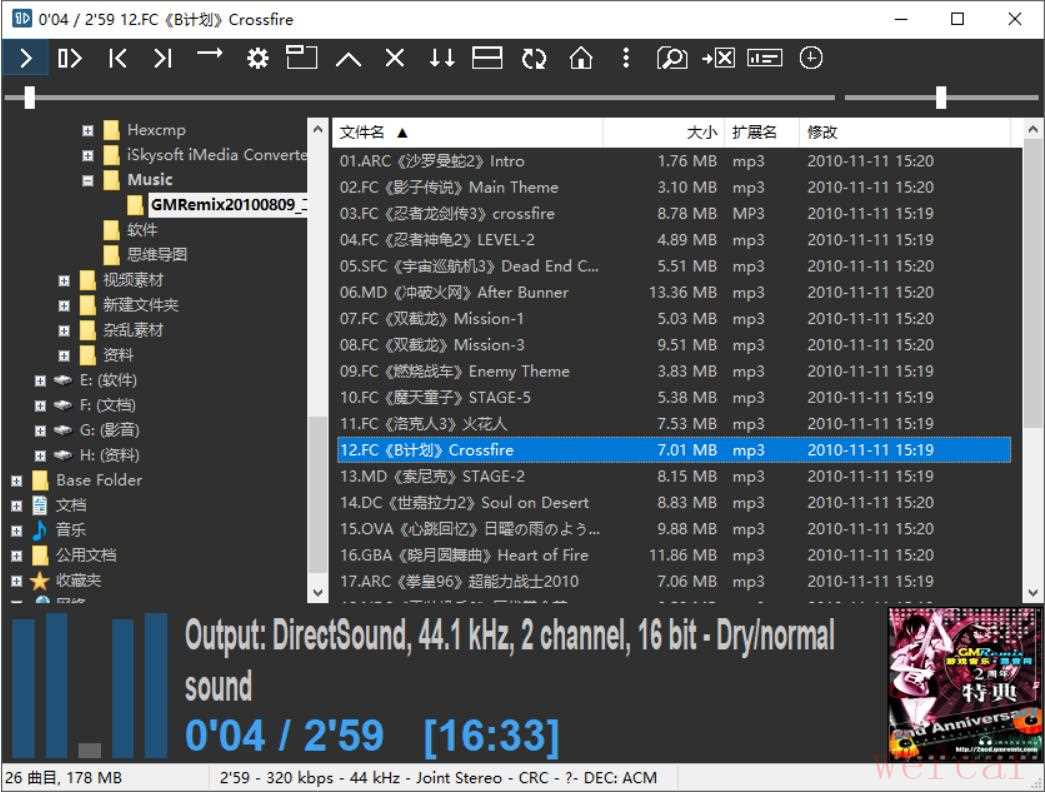Expand the Hexcmp folder node

[88, 131]
